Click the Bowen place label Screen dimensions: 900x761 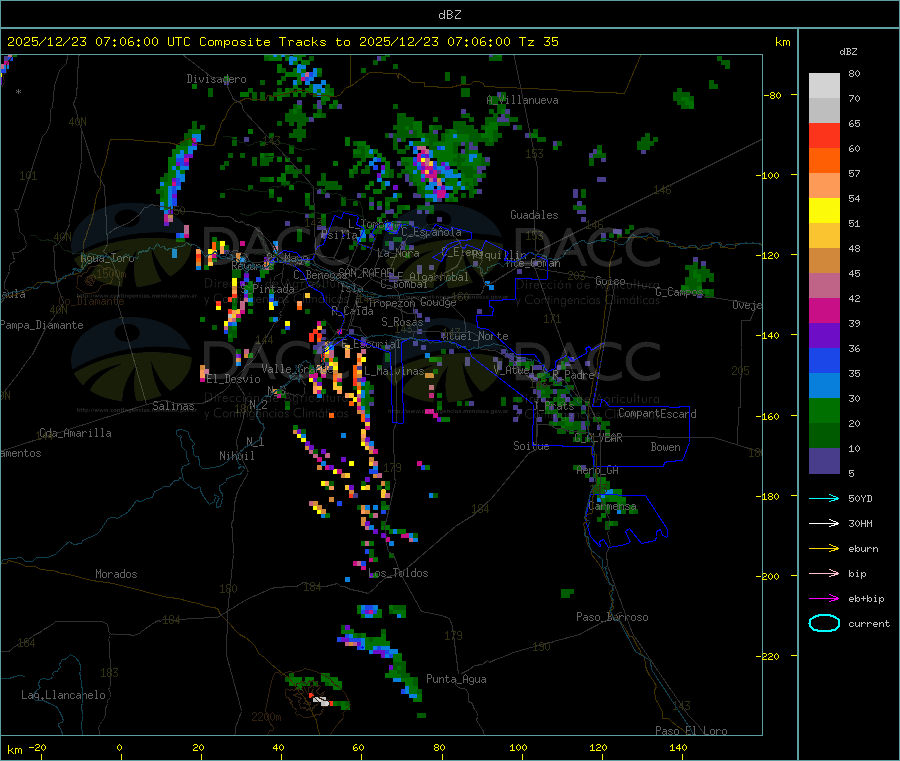pyautogui.click(x=665, y=447)
